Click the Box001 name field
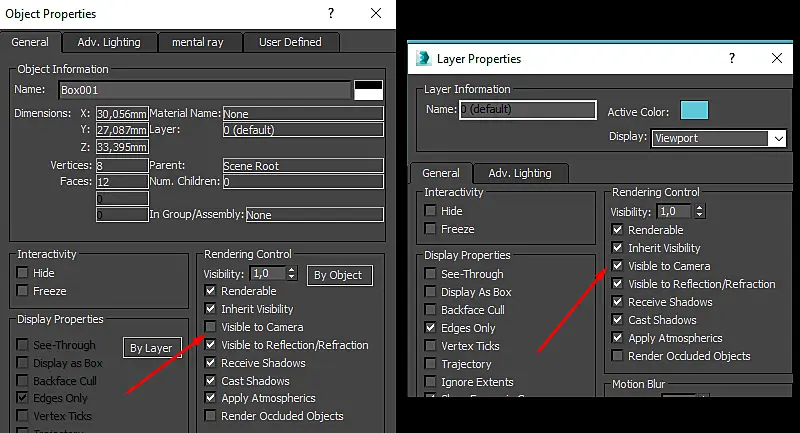Viewport: 800px width, 433px height. tap(204, 90)
